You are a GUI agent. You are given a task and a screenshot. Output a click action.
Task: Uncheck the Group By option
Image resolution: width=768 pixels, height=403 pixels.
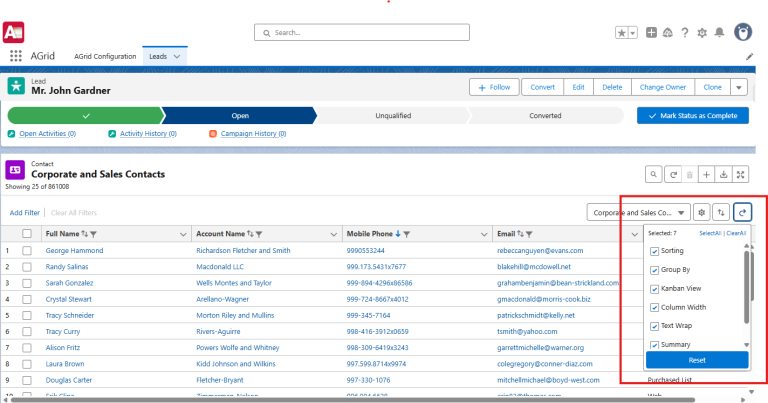click(654, 270)
